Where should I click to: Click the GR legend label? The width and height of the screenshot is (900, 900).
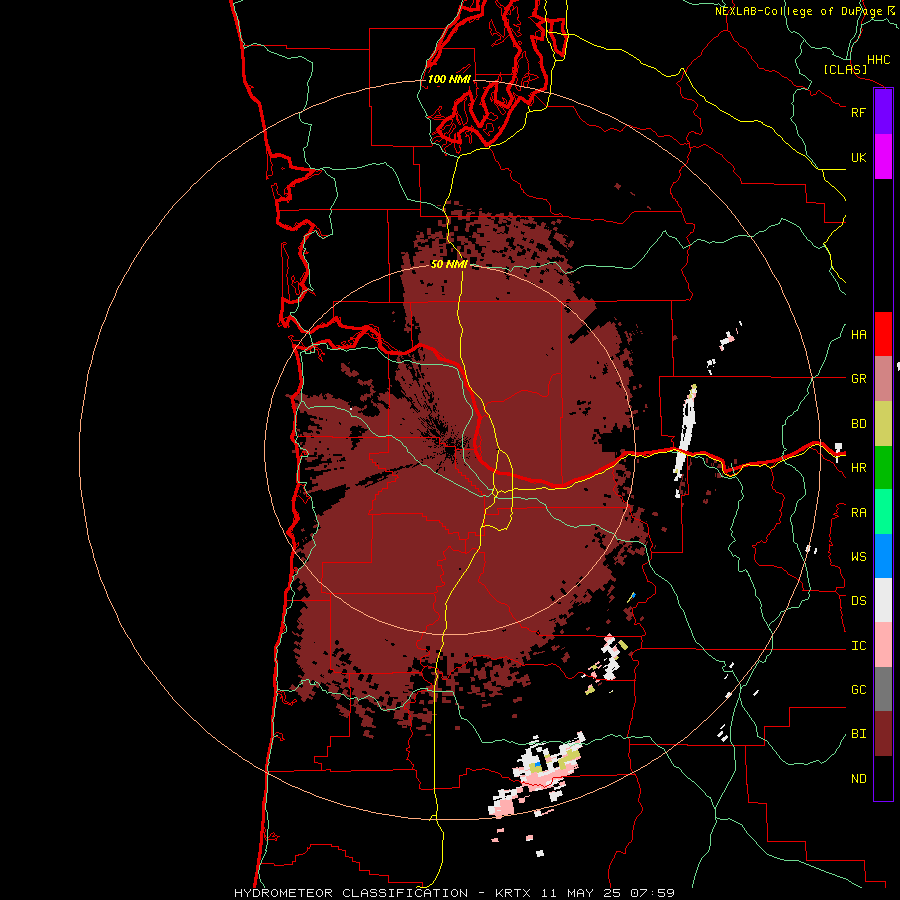pyautogui.click(x=859, y=379)
